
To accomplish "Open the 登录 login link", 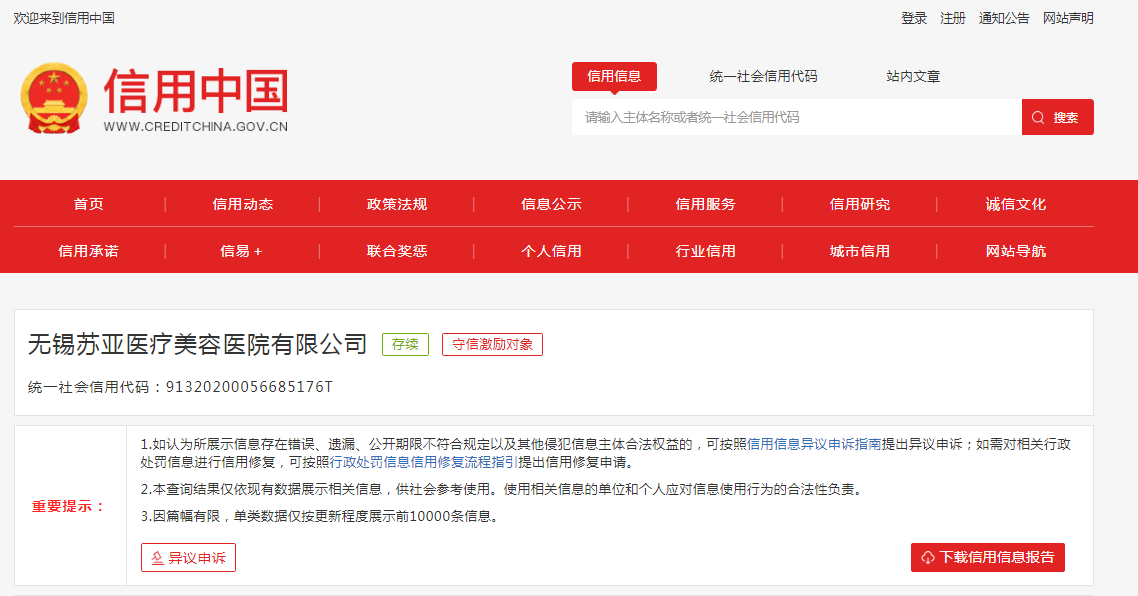I will point(914,18).
